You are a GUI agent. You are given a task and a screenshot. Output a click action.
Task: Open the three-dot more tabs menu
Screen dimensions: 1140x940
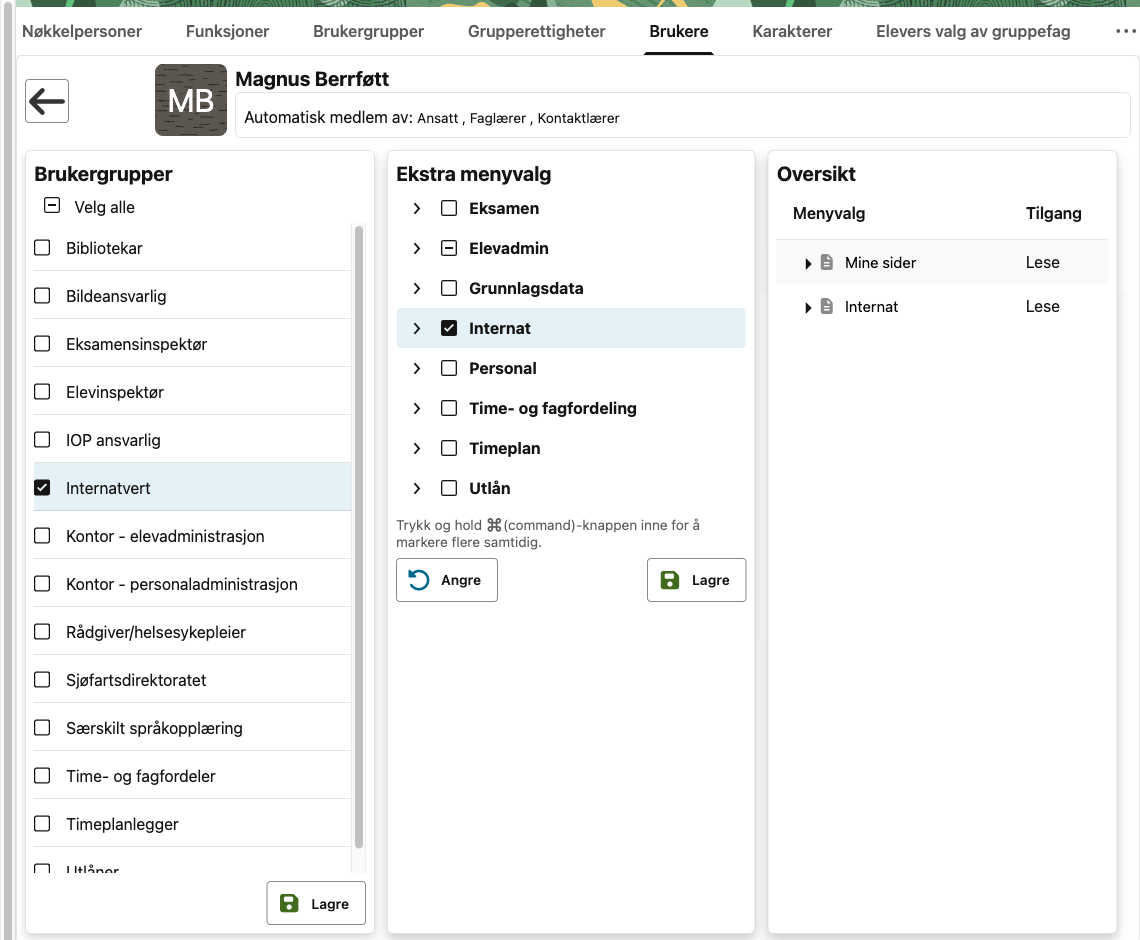(1125, 31)
